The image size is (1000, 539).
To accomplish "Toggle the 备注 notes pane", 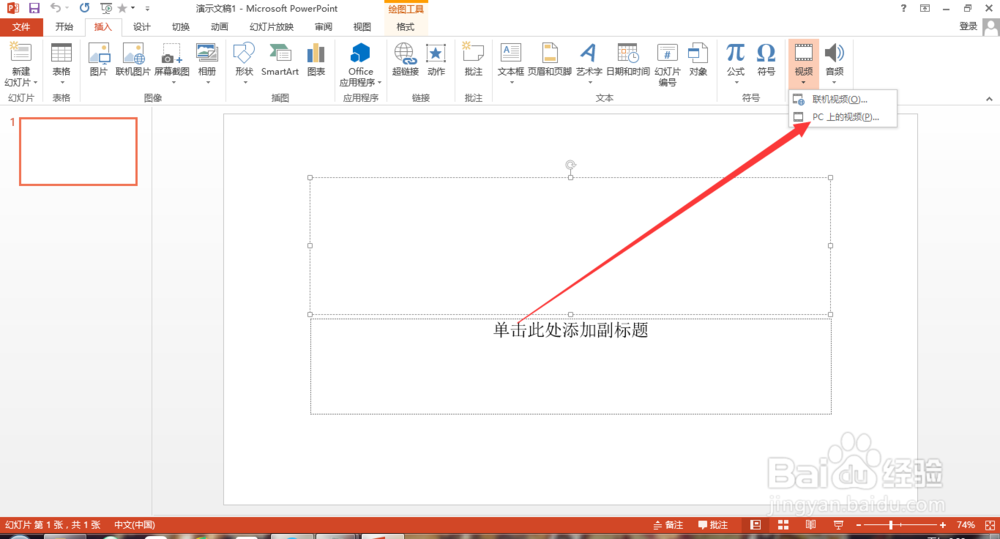I will tap(668, 525).
